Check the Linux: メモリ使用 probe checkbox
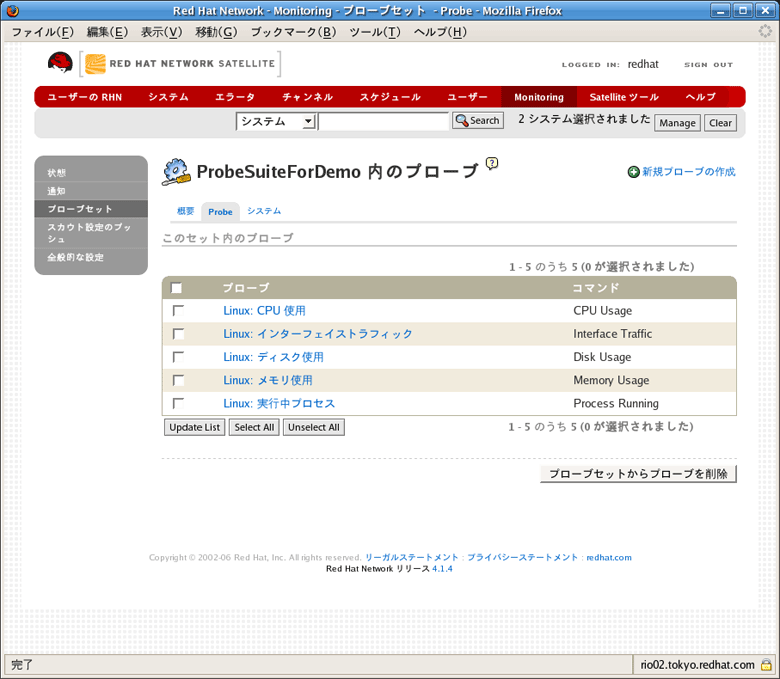The image size is (780, 679). [178, 381]
